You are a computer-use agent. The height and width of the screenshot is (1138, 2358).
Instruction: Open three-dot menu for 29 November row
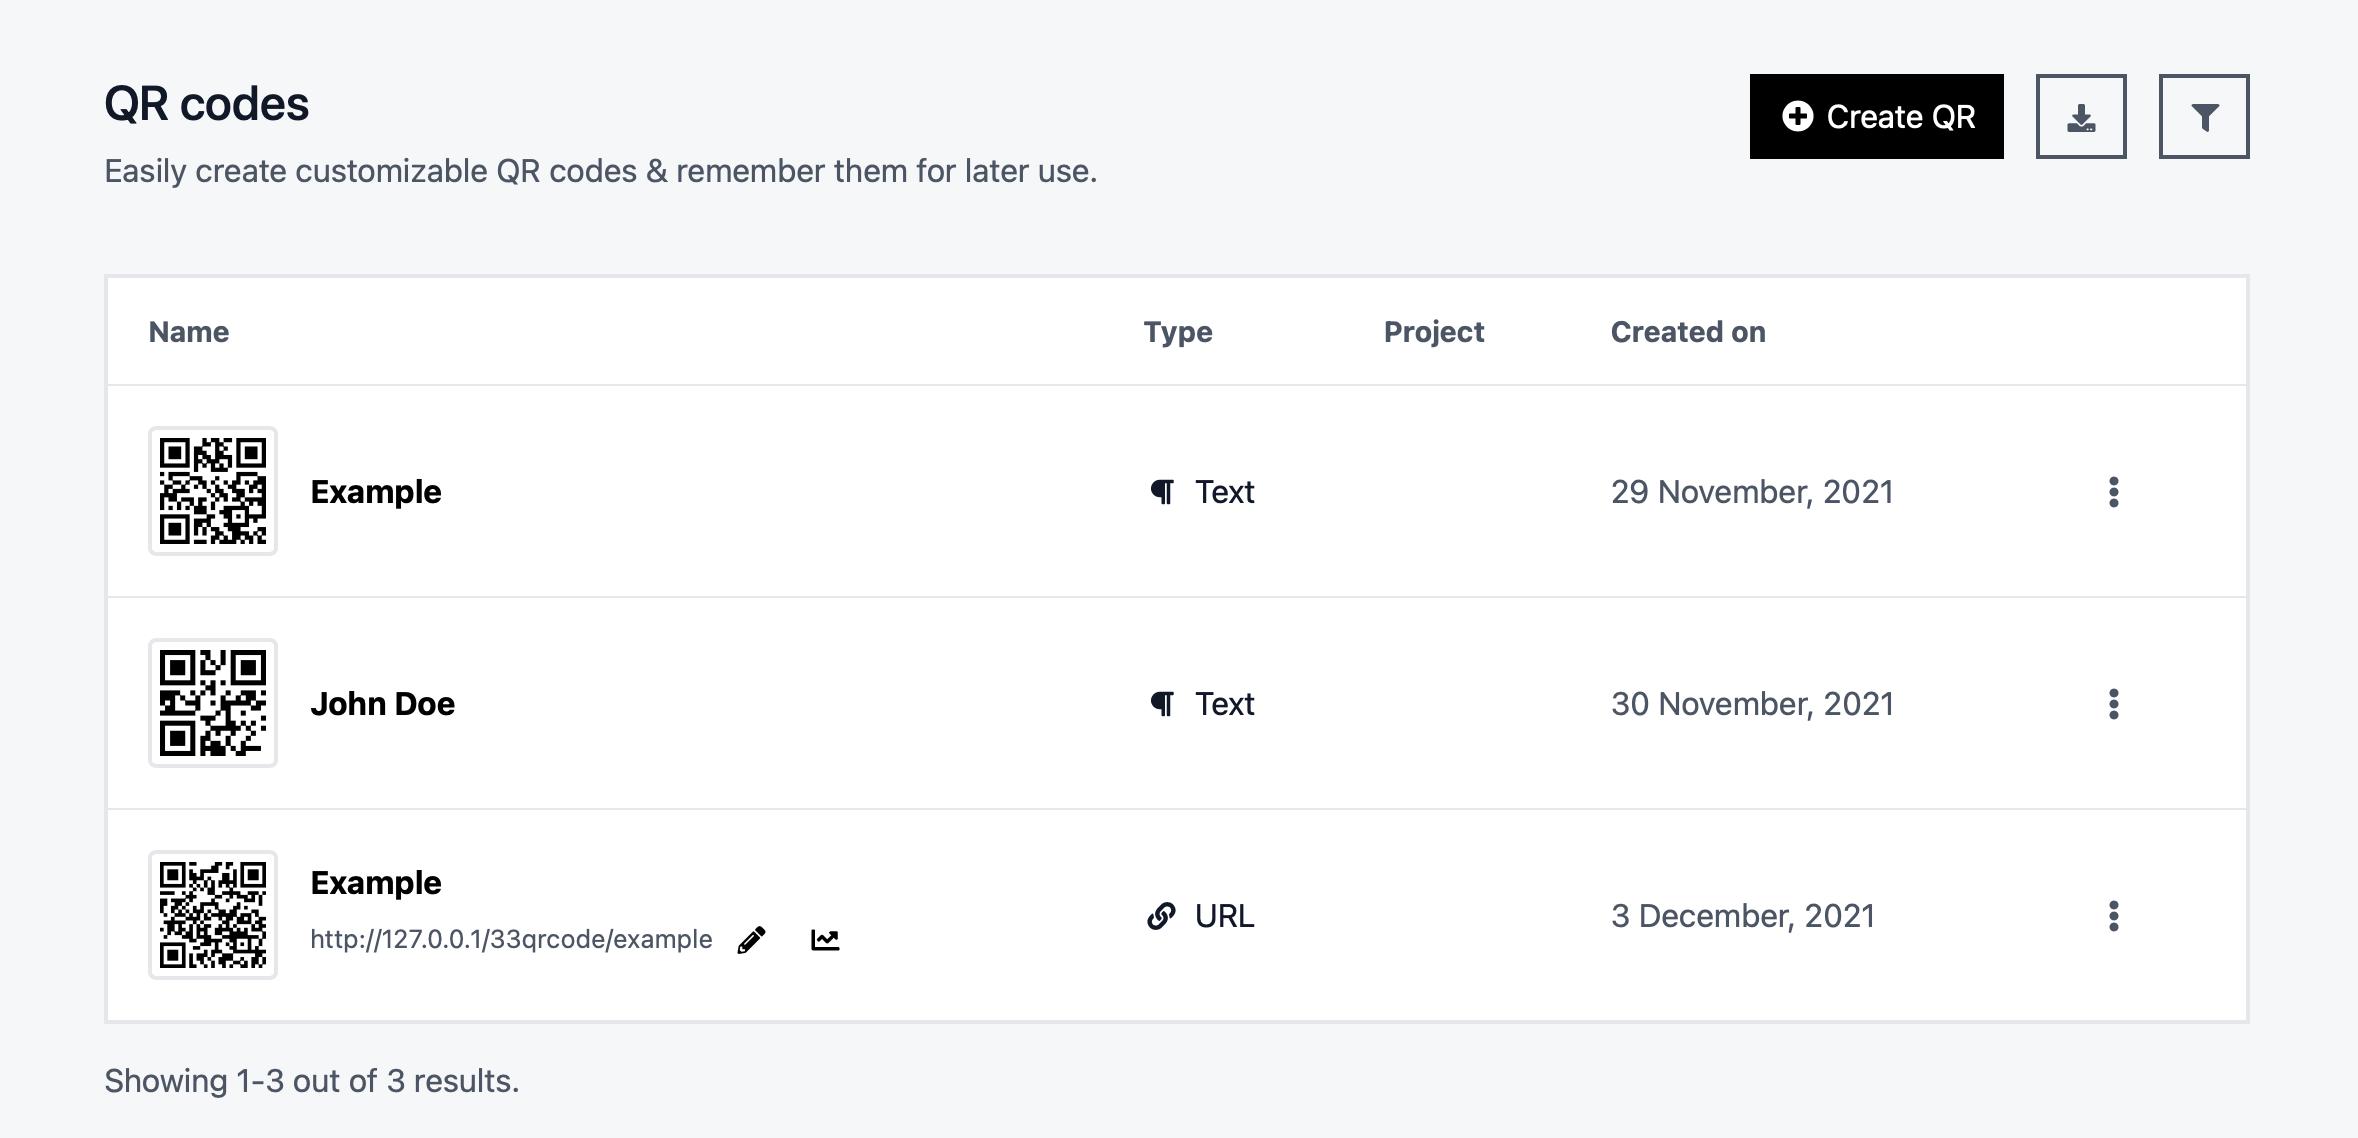pos(2113,492)
